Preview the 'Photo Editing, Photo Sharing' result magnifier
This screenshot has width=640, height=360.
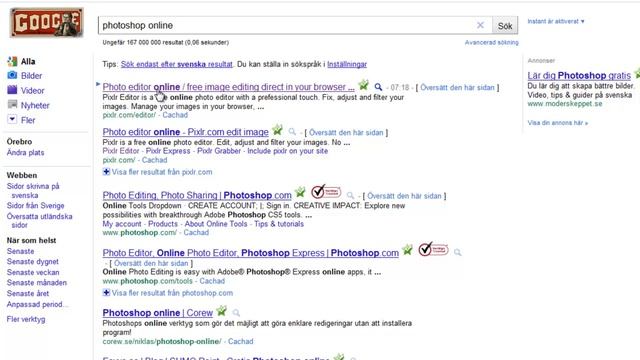[351, 196]
